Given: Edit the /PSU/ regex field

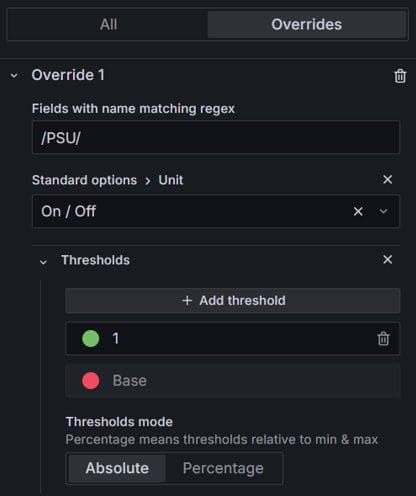Looking at the screenshot, I should click(216, 137).
